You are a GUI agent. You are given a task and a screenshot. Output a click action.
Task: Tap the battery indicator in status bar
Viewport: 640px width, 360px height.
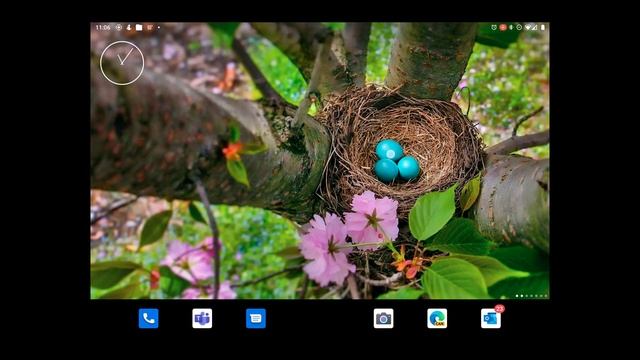543,27
